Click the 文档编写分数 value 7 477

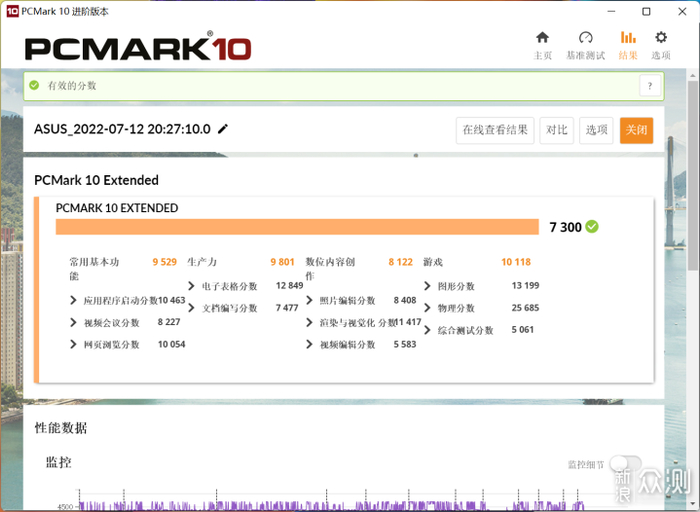287,308
